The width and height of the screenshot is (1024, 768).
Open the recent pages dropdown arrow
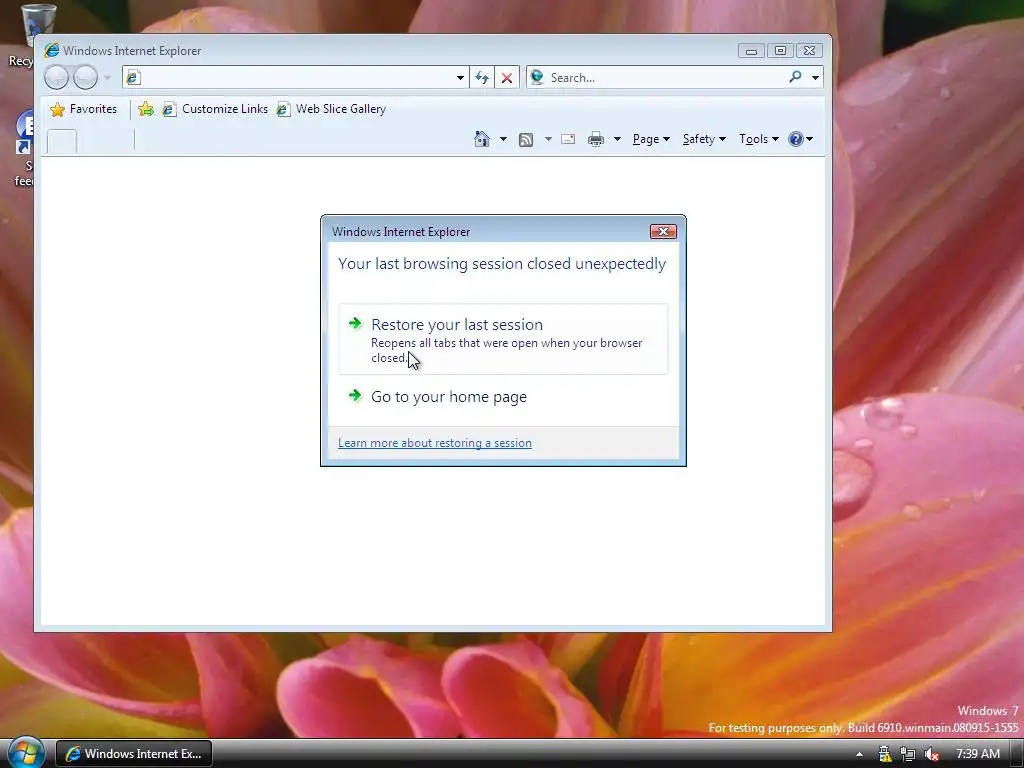tap(107, 78)
